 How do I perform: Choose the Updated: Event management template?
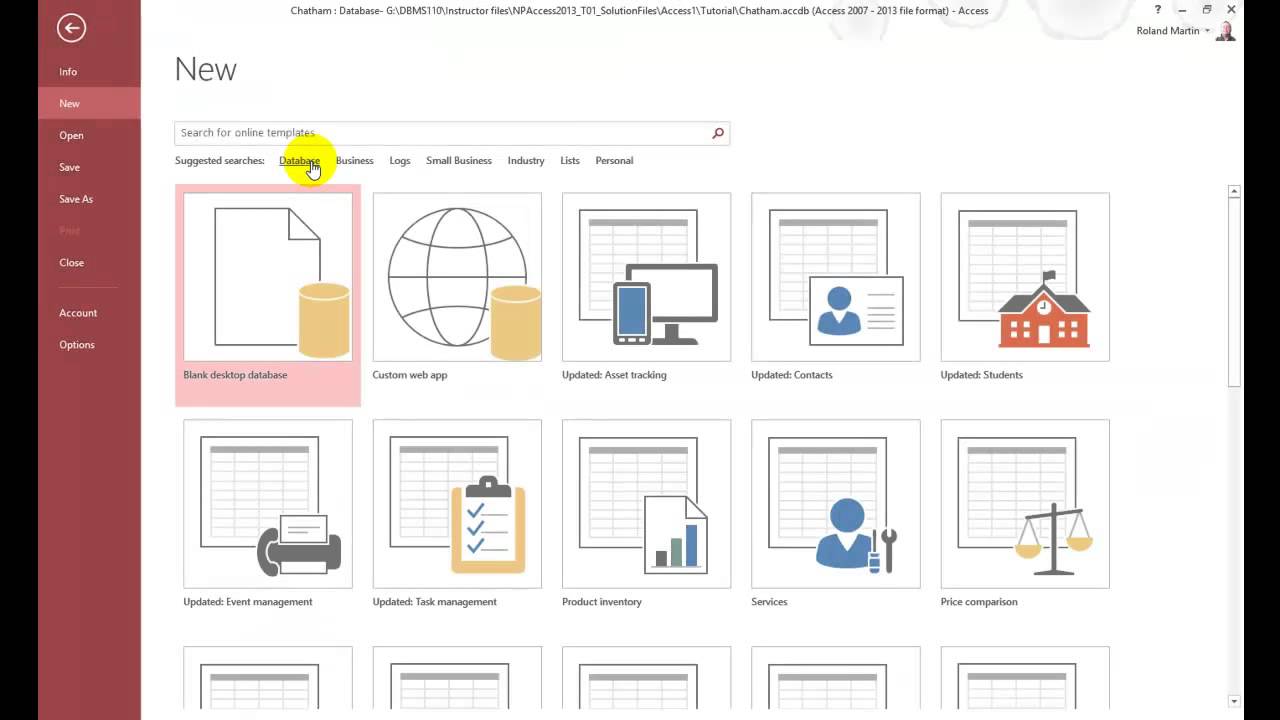268,515
